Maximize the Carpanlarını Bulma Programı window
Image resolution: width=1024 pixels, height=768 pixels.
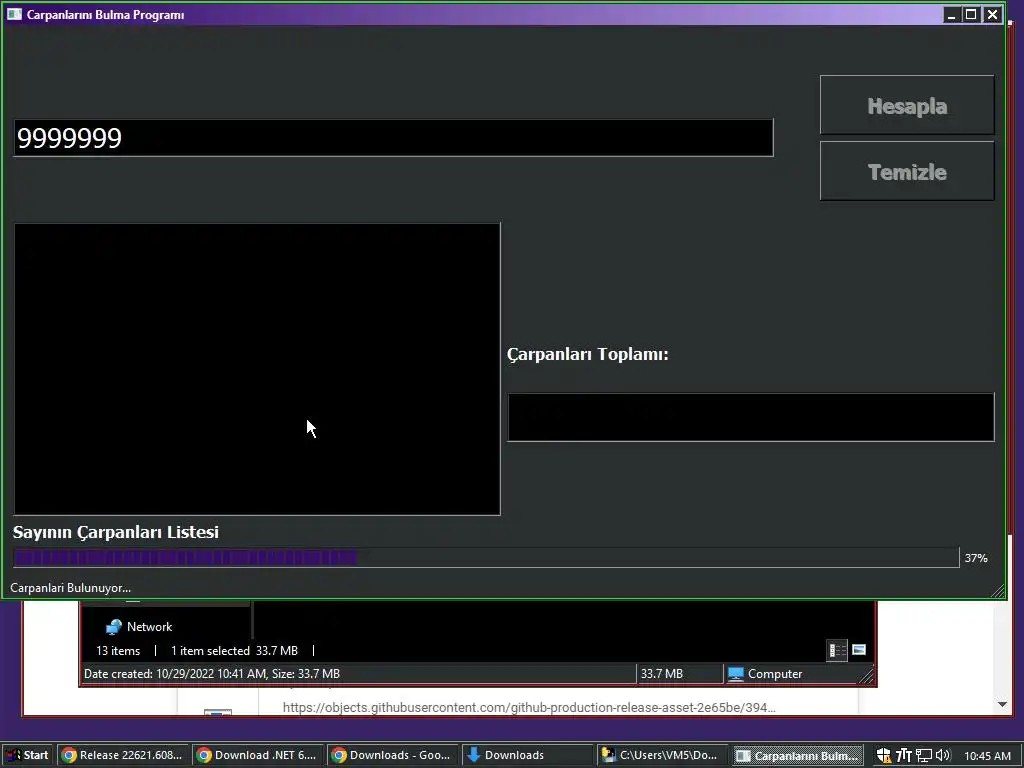point(971,14)
